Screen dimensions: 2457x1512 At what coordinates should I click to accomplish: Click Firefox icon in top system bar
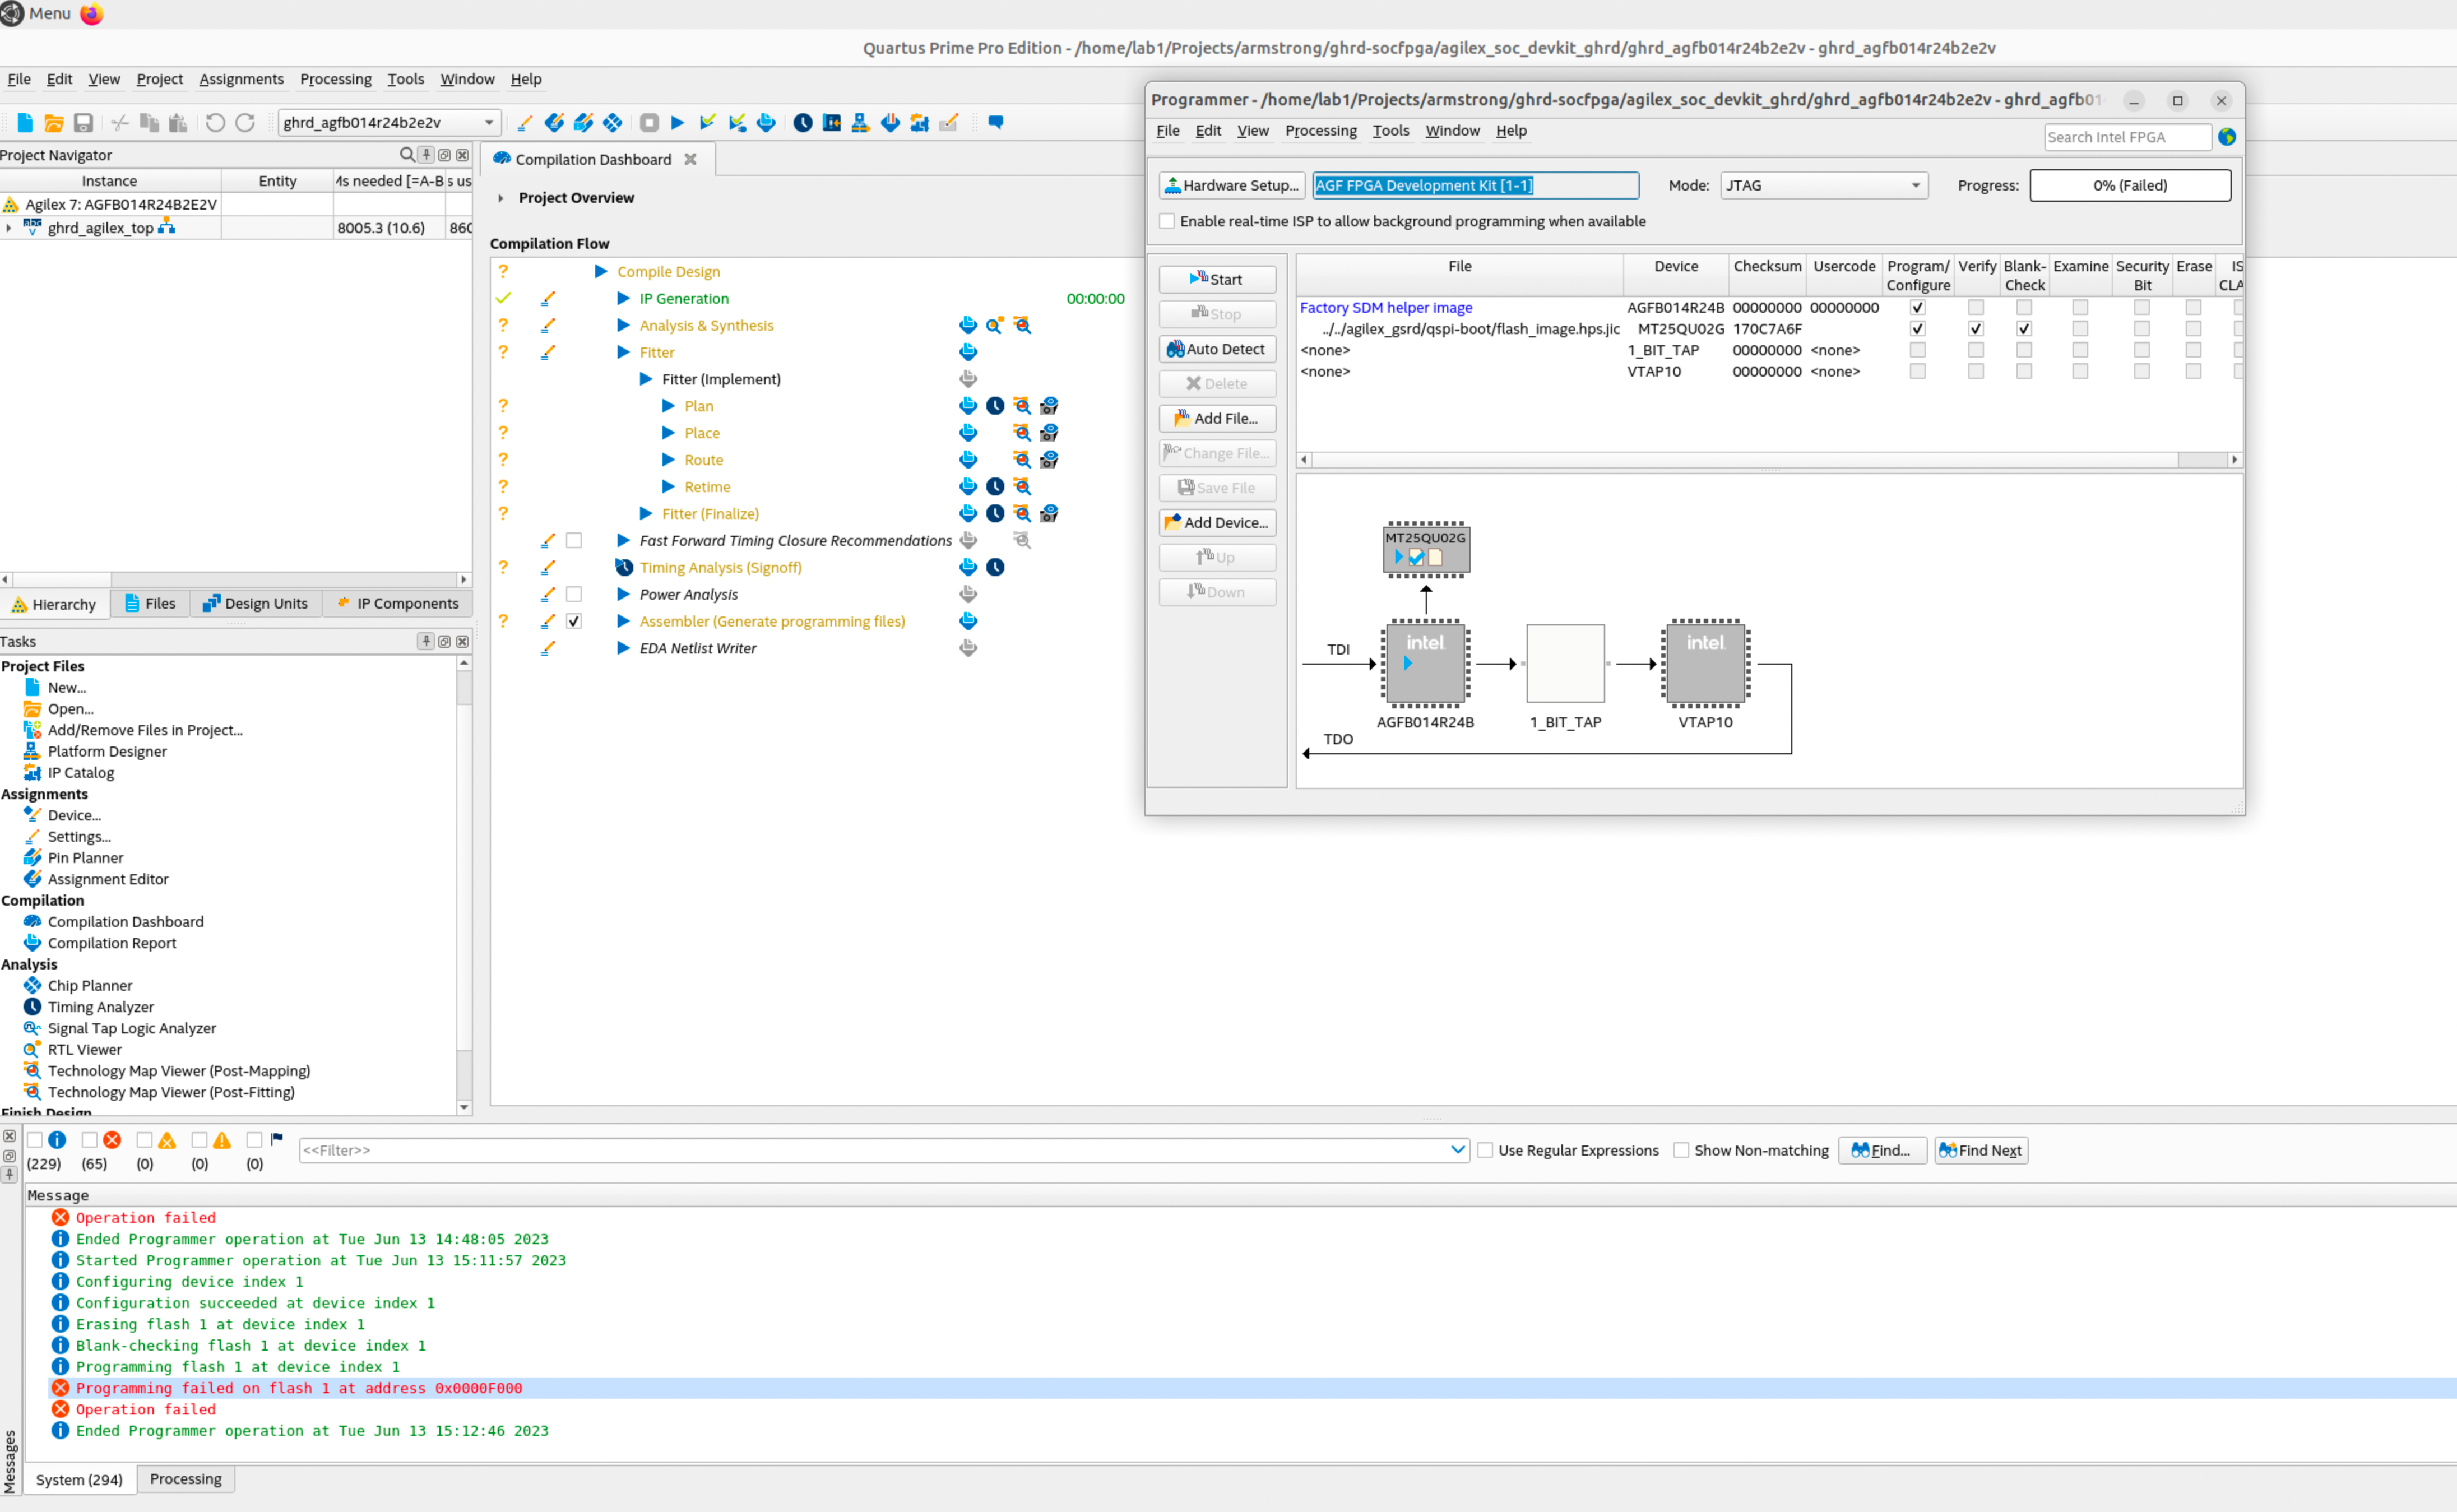[92, 14]
